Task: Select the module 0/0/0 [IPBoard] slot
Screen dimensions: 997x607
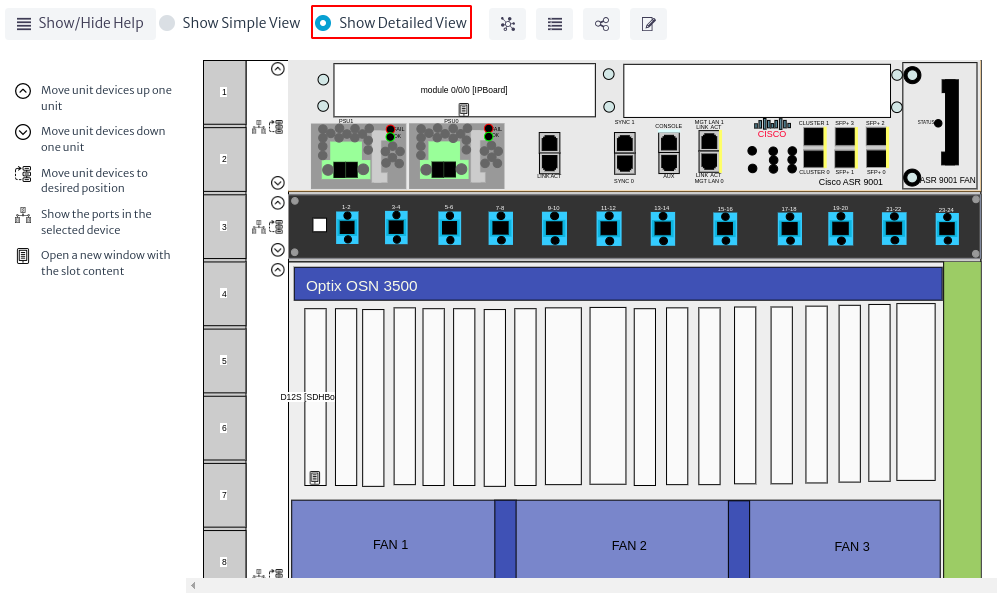Action: [x=464, y=90]
